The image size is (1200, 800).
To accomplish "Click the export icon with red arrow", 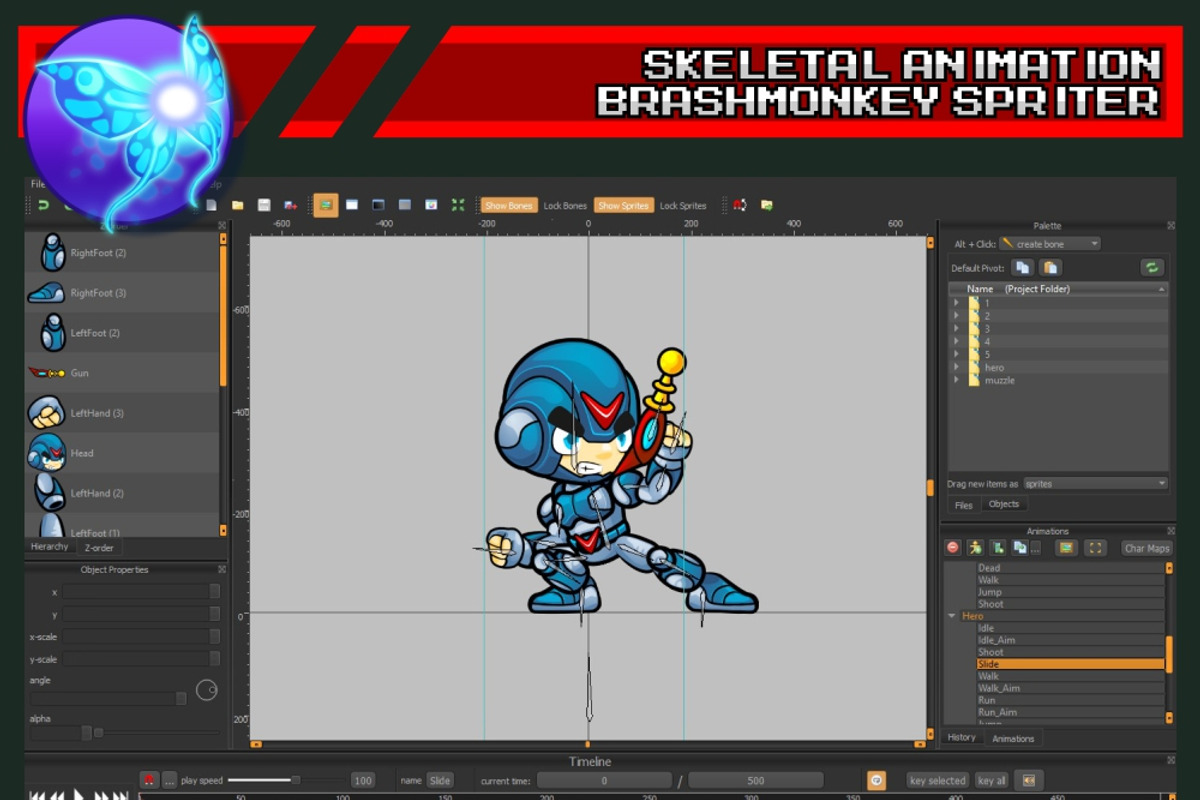I will click(290, 205).
